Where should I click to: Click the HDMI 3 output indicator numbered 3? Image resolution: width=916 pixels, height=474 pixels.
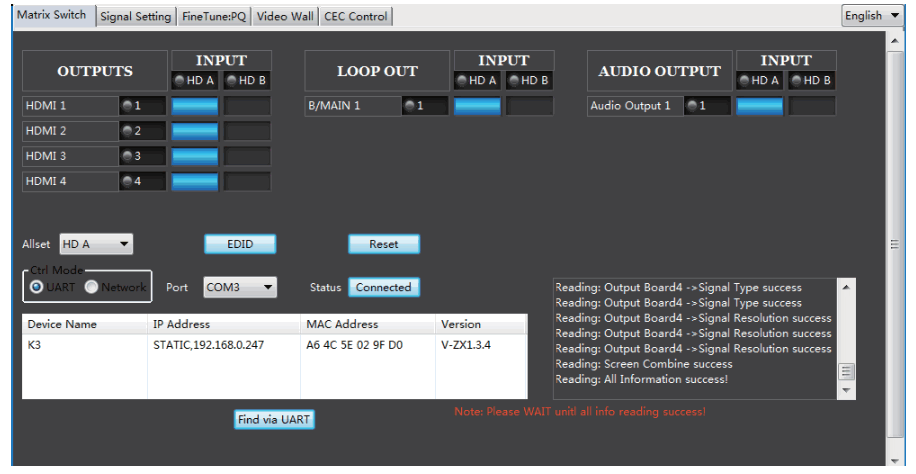[x=143, y=156]
